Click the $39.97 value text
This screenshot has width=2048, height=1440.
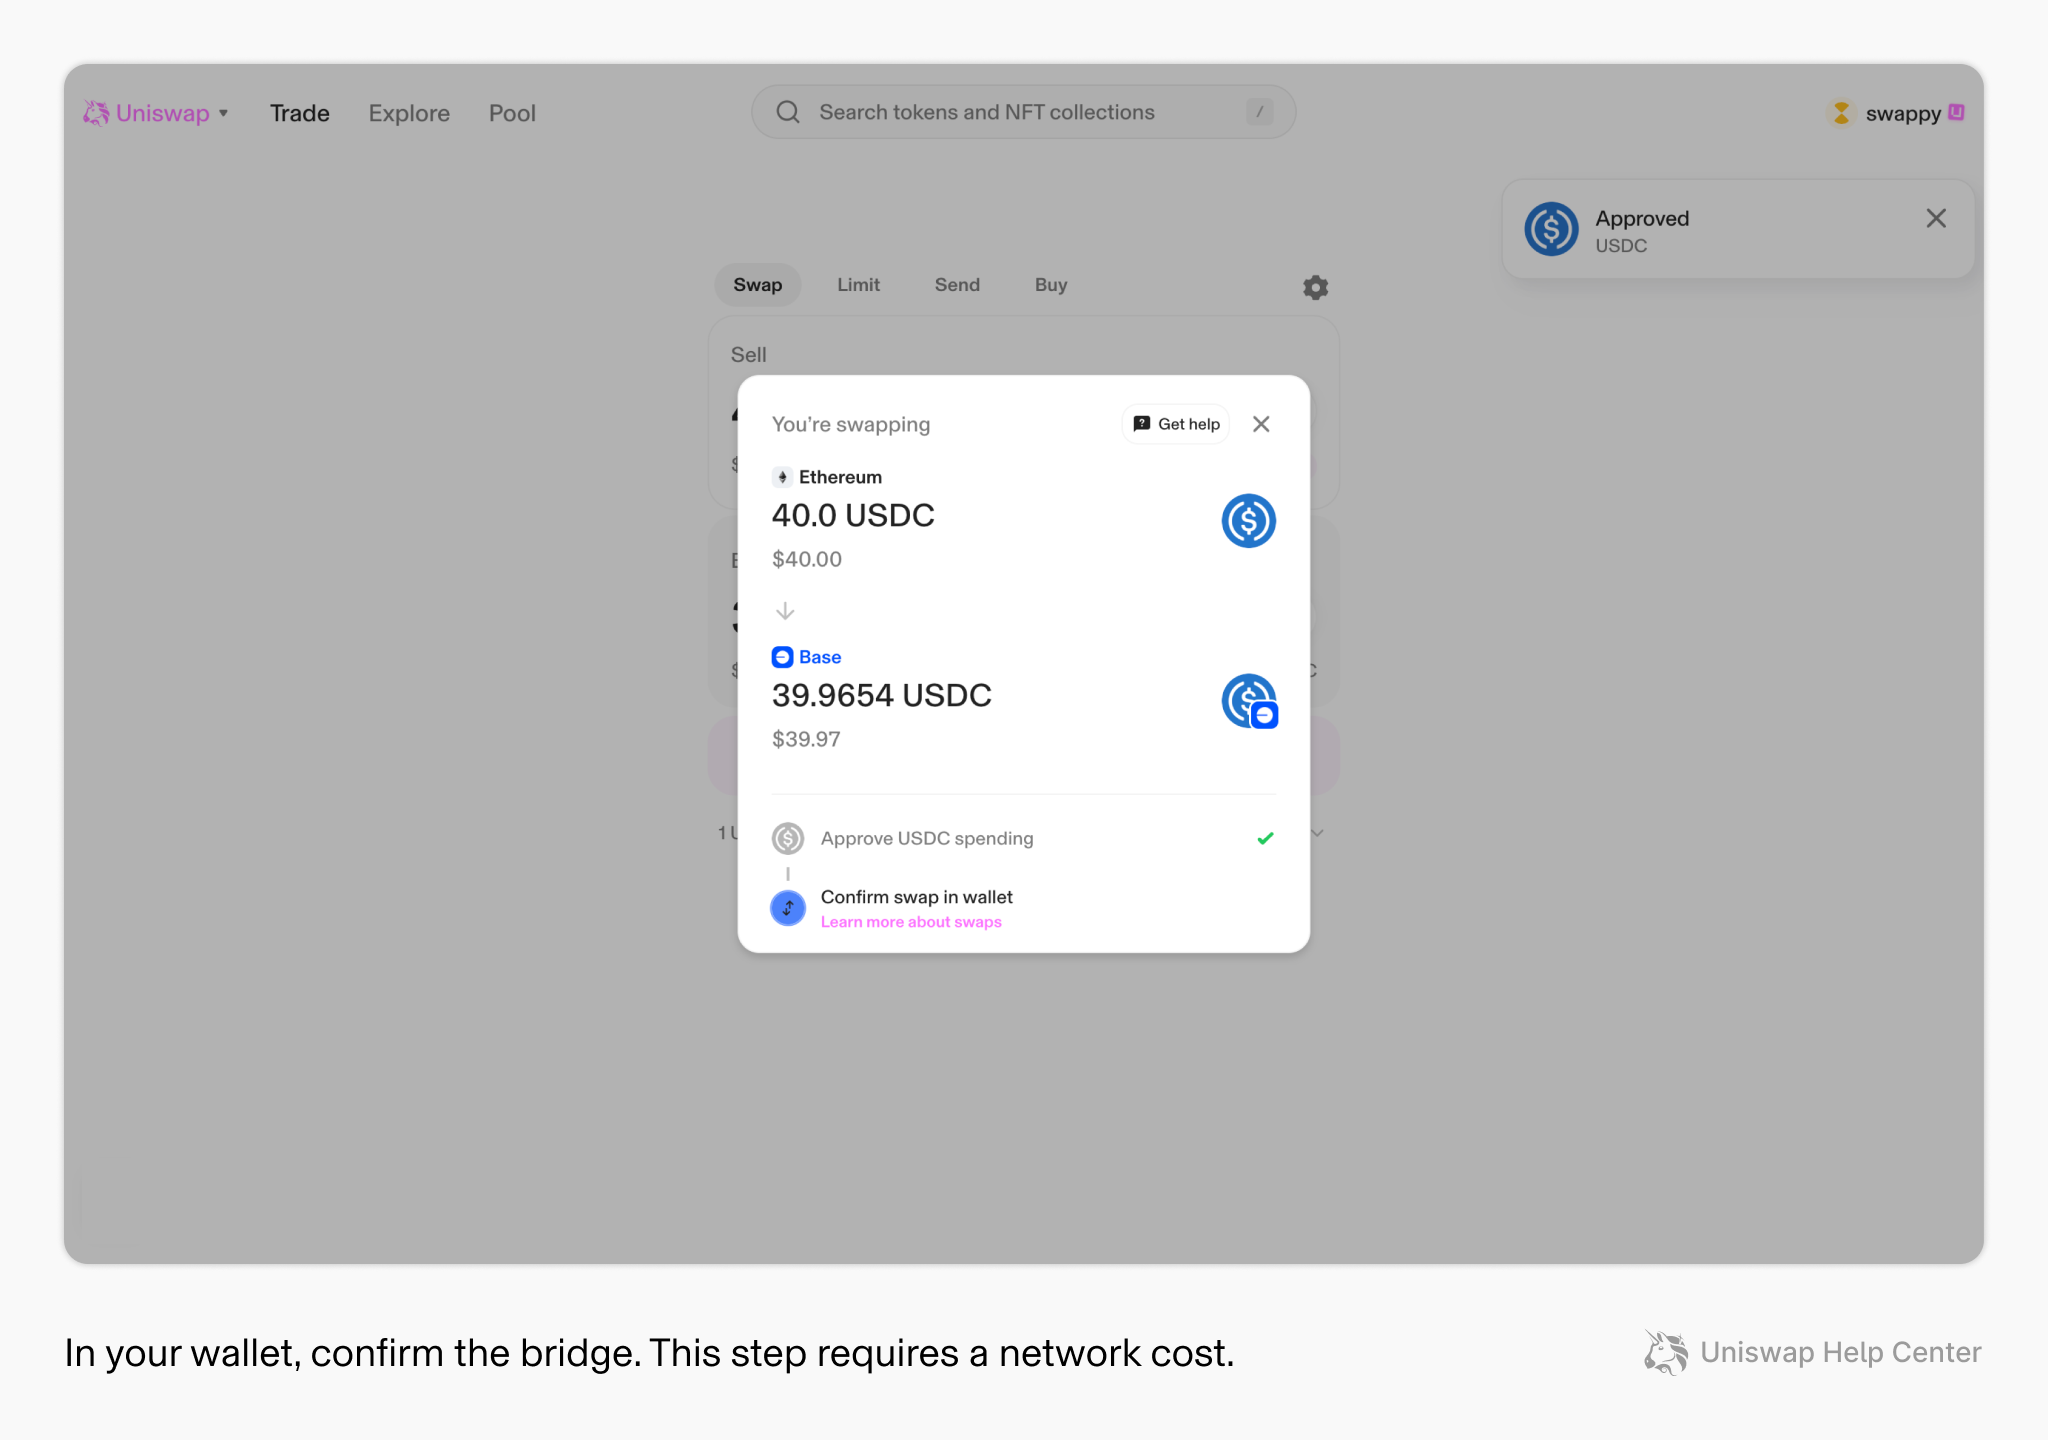pyautogui.click(x=806, y=739)
